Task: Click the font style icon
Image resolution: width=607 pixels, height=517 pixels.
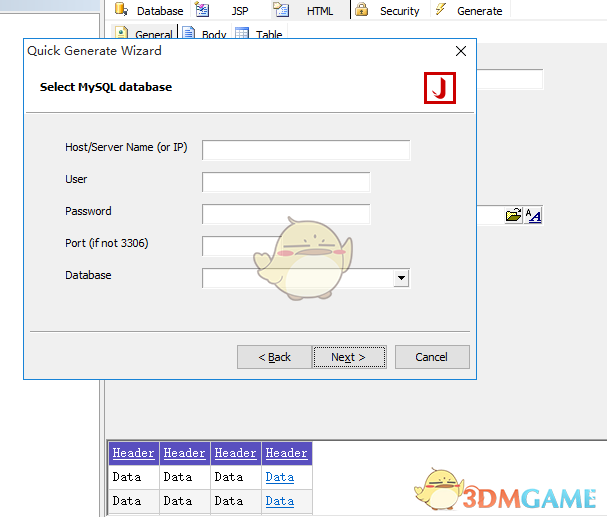Action: tap(533, 215)
